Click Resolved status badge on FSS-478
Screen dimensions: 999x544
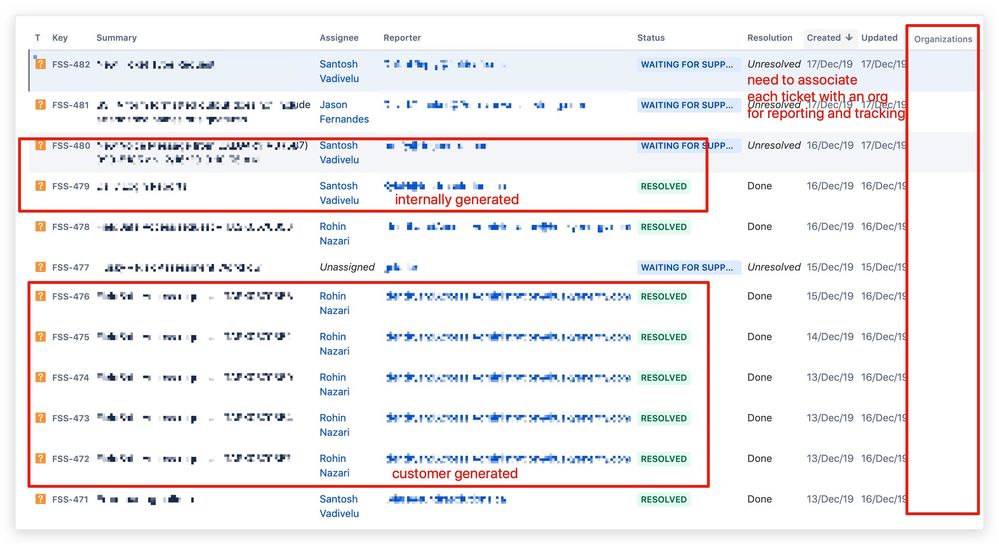[664, 227]
